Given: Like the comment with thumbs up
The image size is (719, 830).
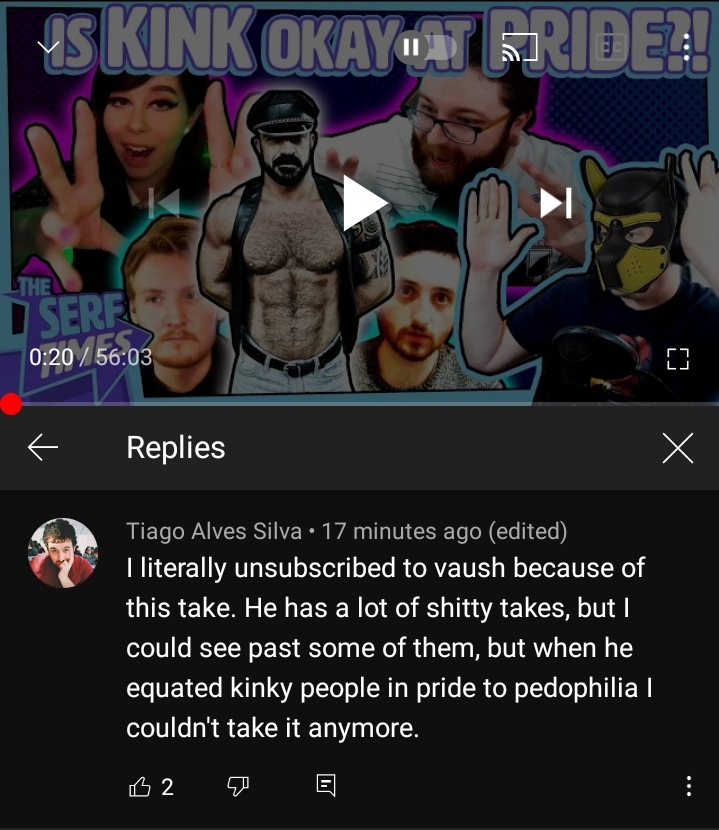Looking at the screenshot, I should 140,787.
